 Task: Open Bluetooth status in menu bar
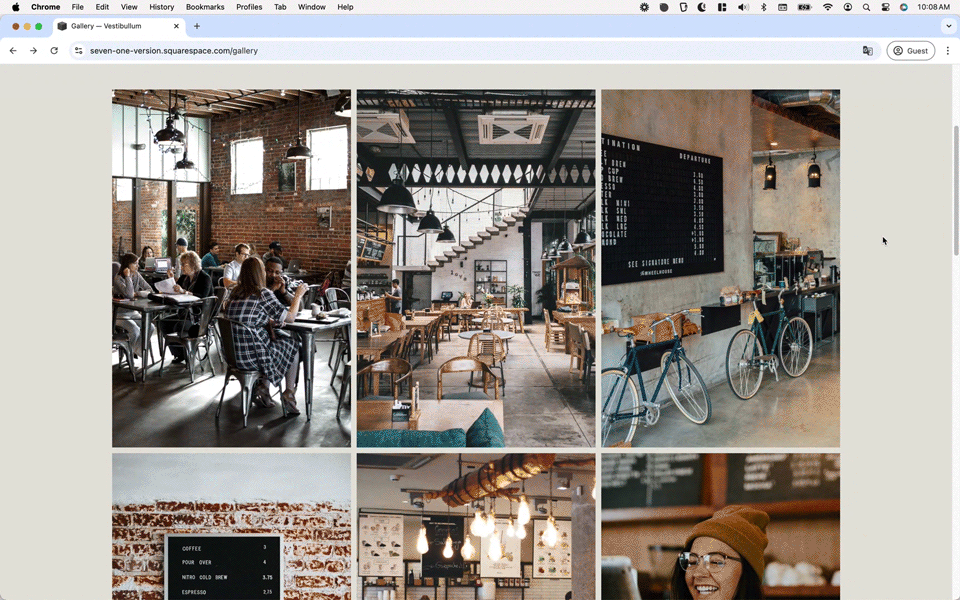[x=763, y=7]
